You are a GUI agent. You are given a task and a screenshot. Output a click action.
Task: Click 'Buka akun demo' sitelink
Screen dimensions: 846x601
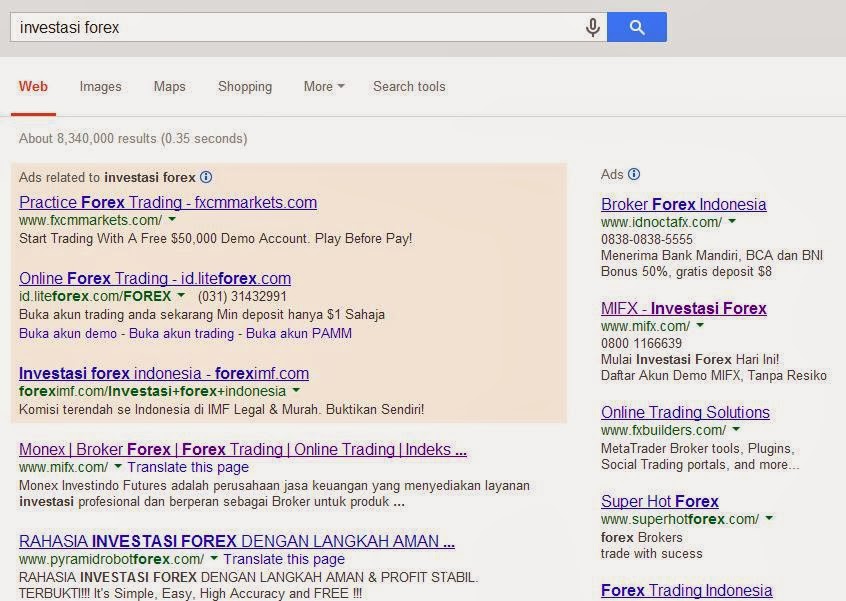tap(68, 333)
